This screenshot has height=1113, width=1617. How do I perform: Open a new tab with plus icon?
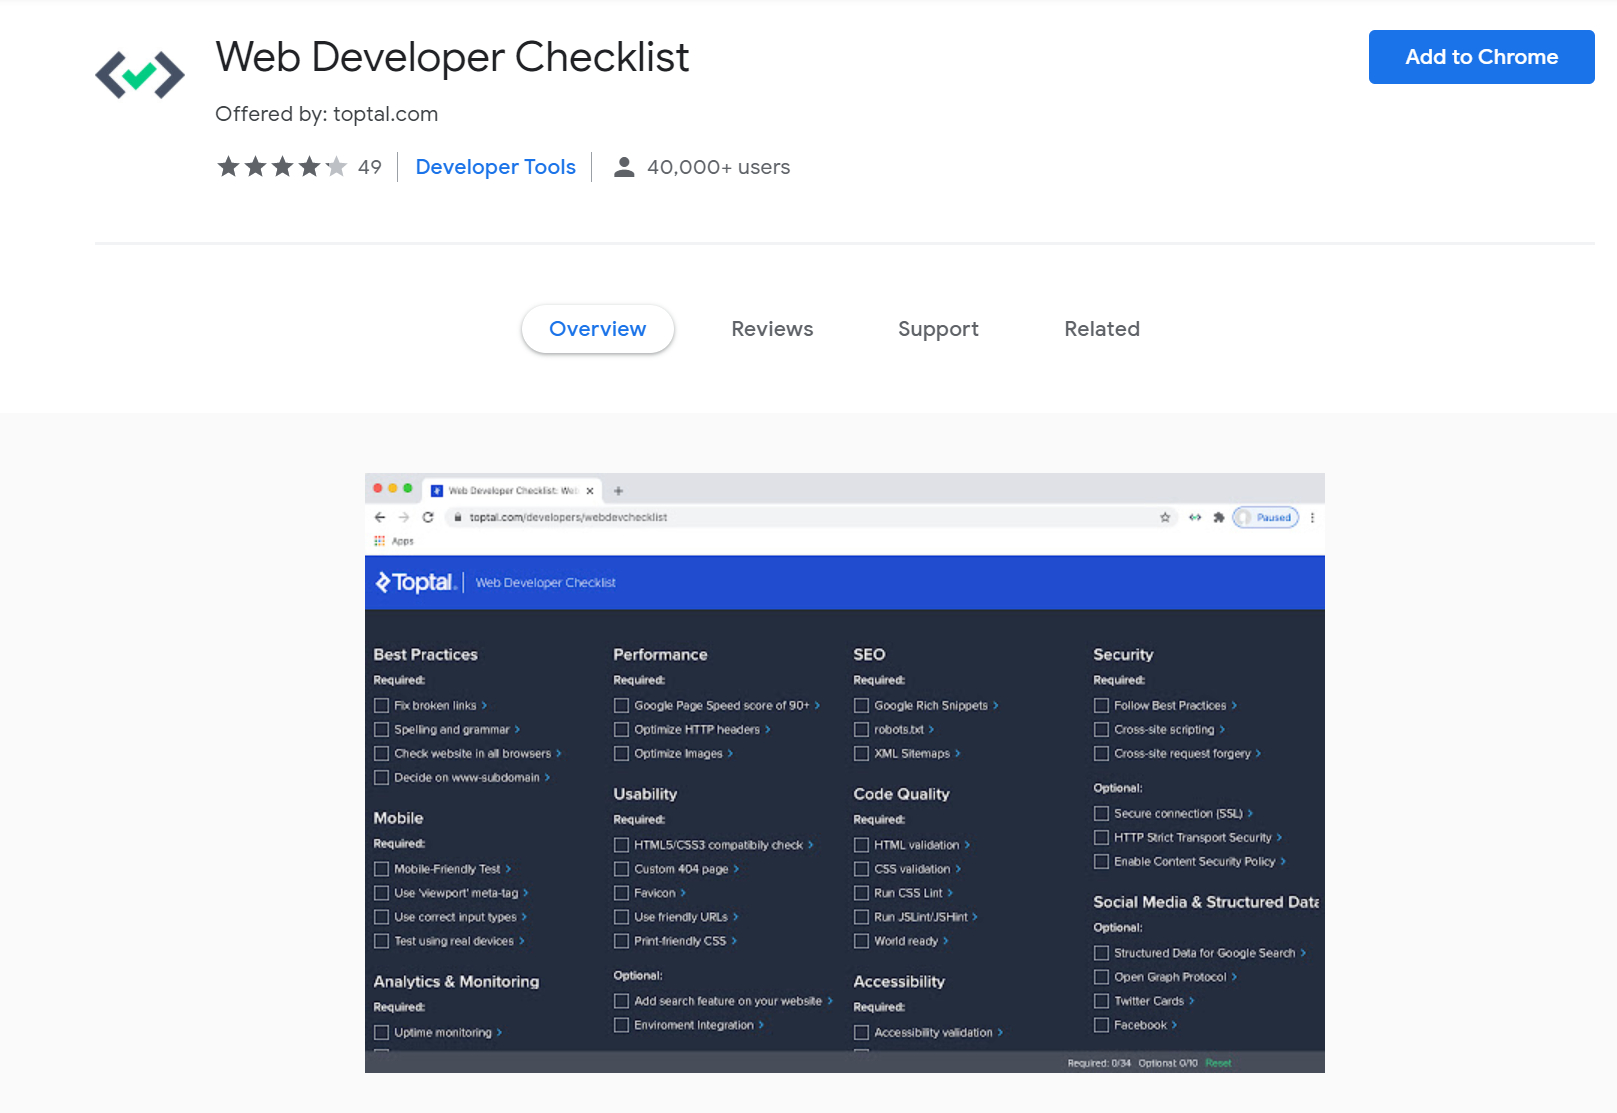coord(618,491)
